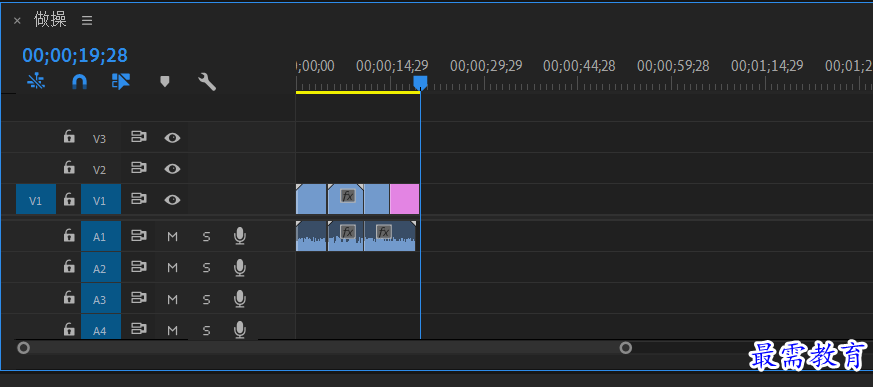
Task: Toggle sync lock on V3
Action: click(139, 137)
